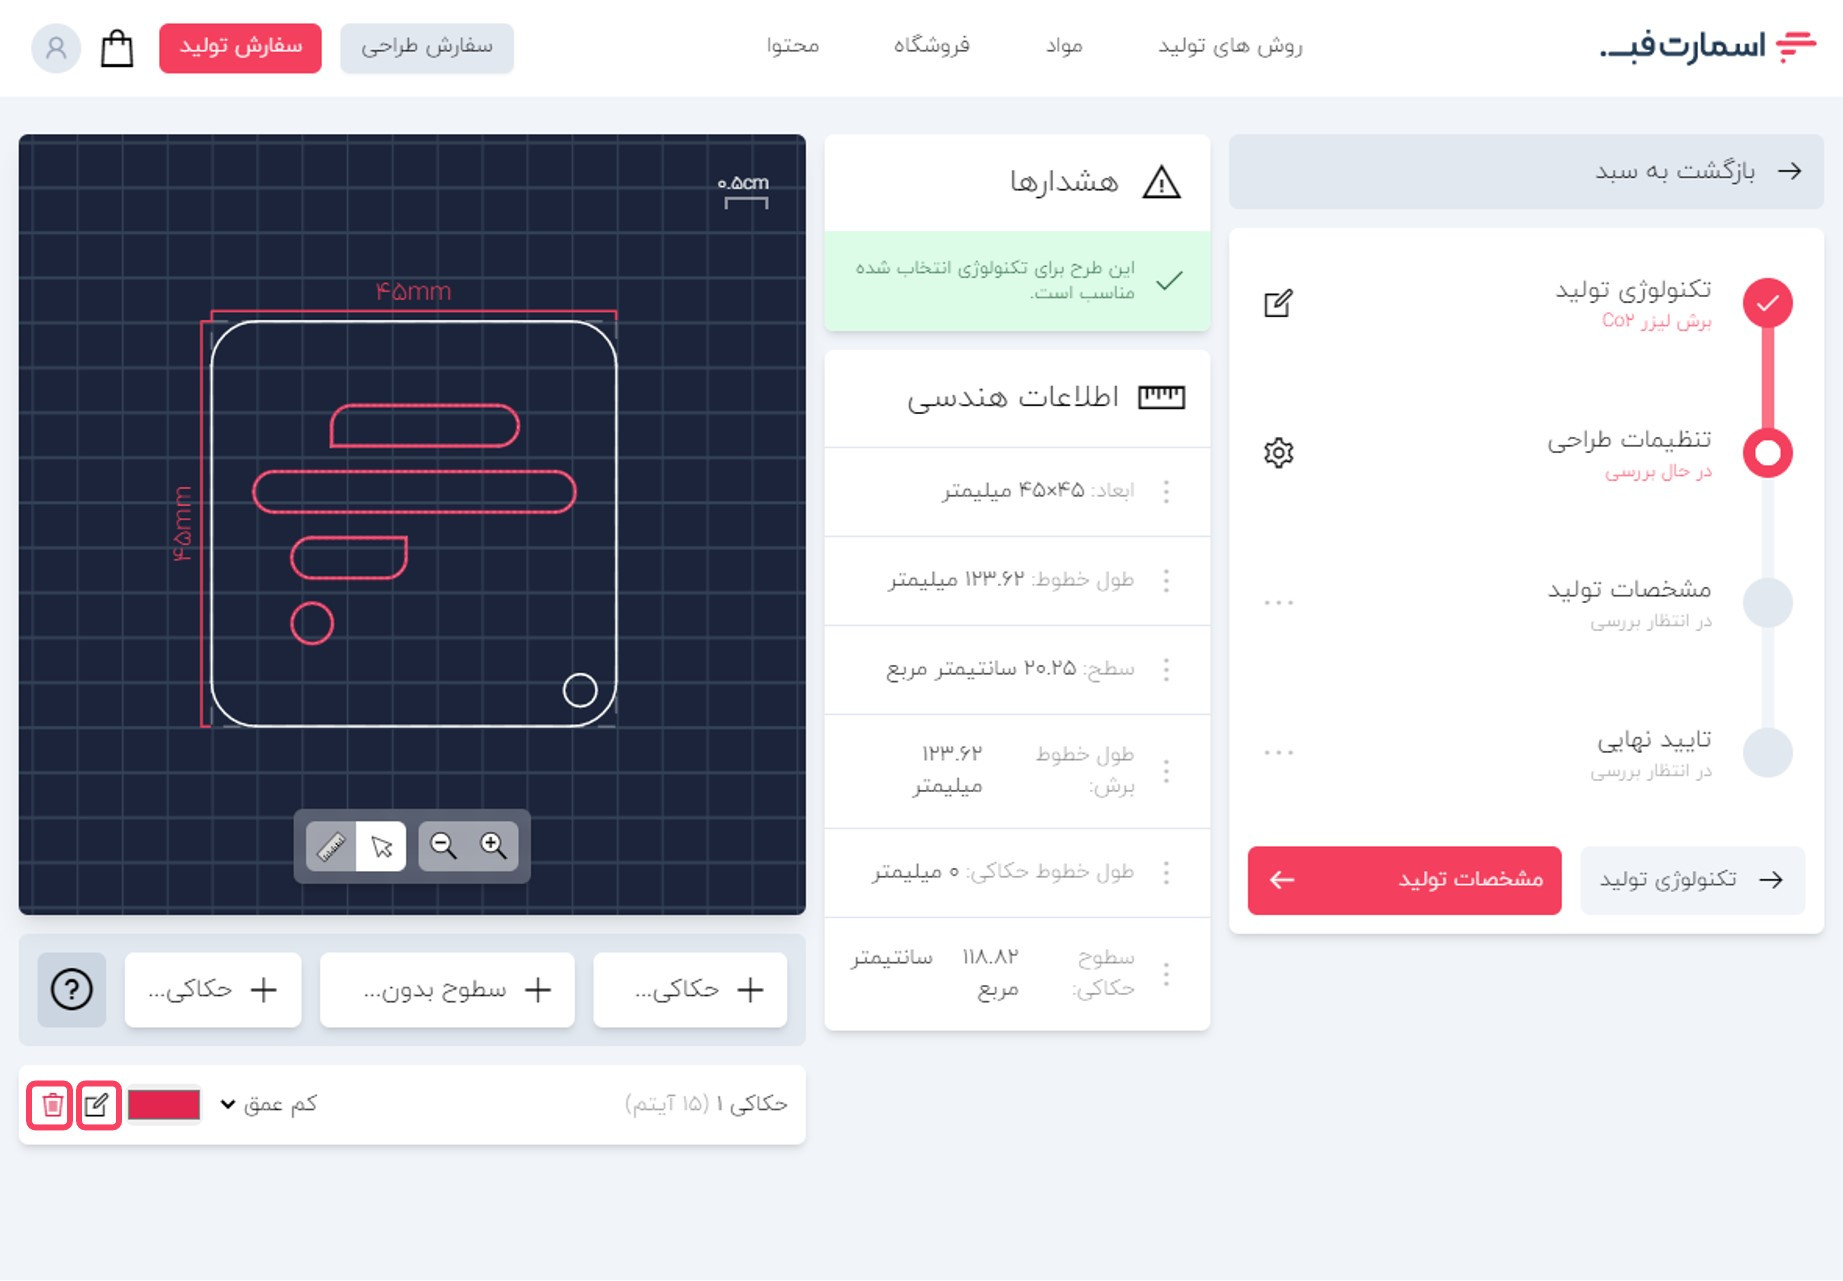1843x1281 pixels.
Task: Open the help question mark button
Action: (x=72, y=990)
